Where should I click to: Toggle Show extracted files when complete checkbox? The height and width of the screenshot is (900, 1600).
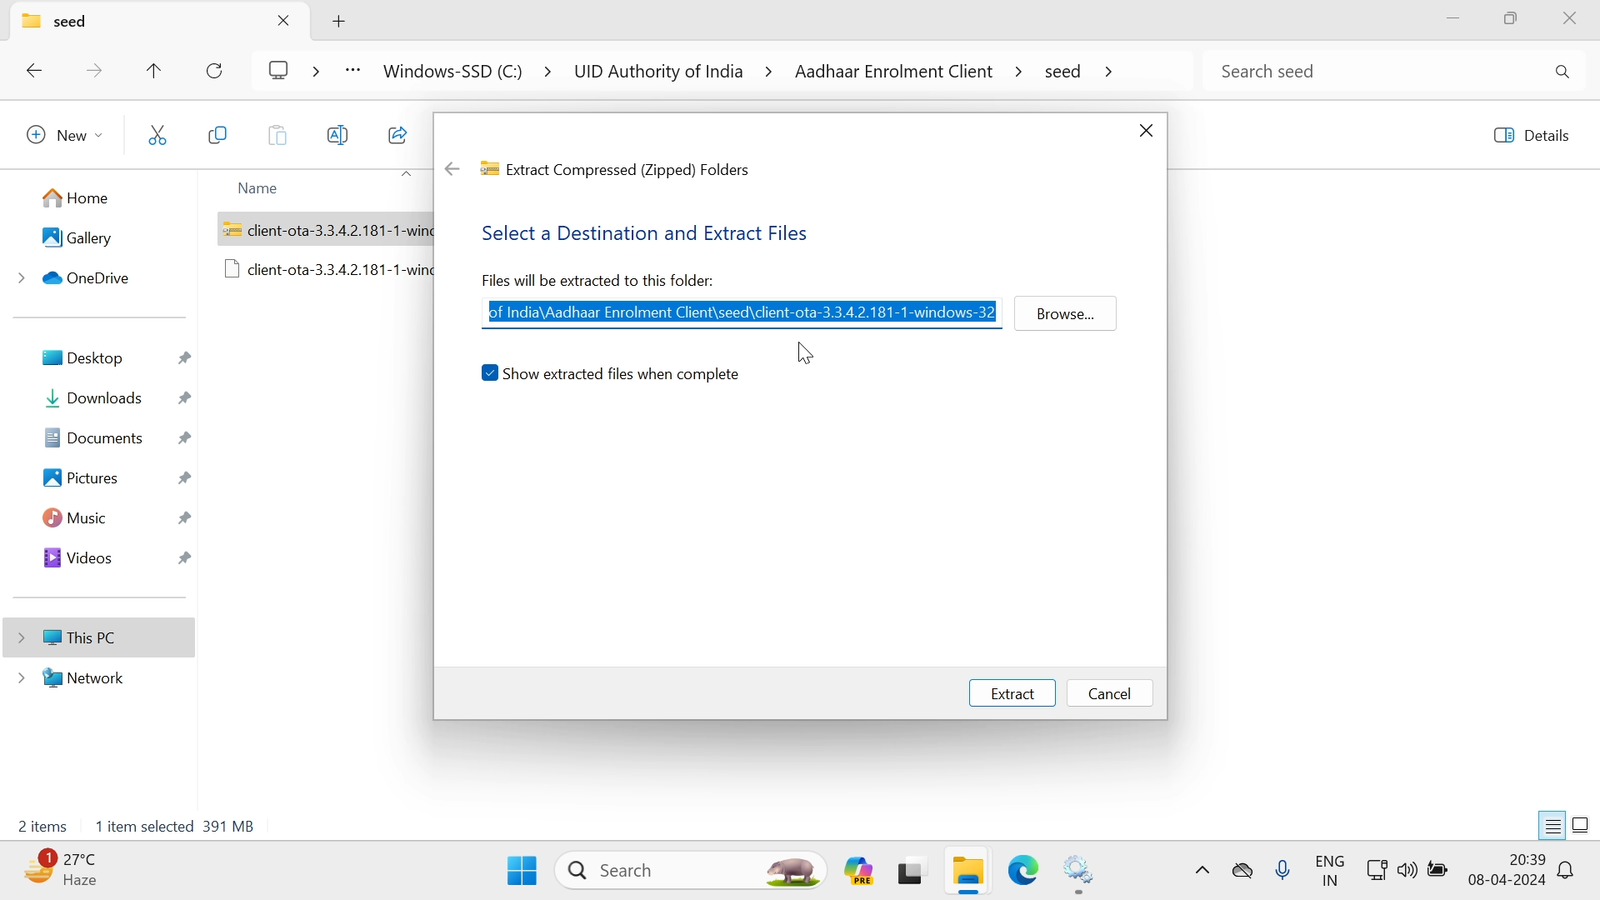point(490,373)
